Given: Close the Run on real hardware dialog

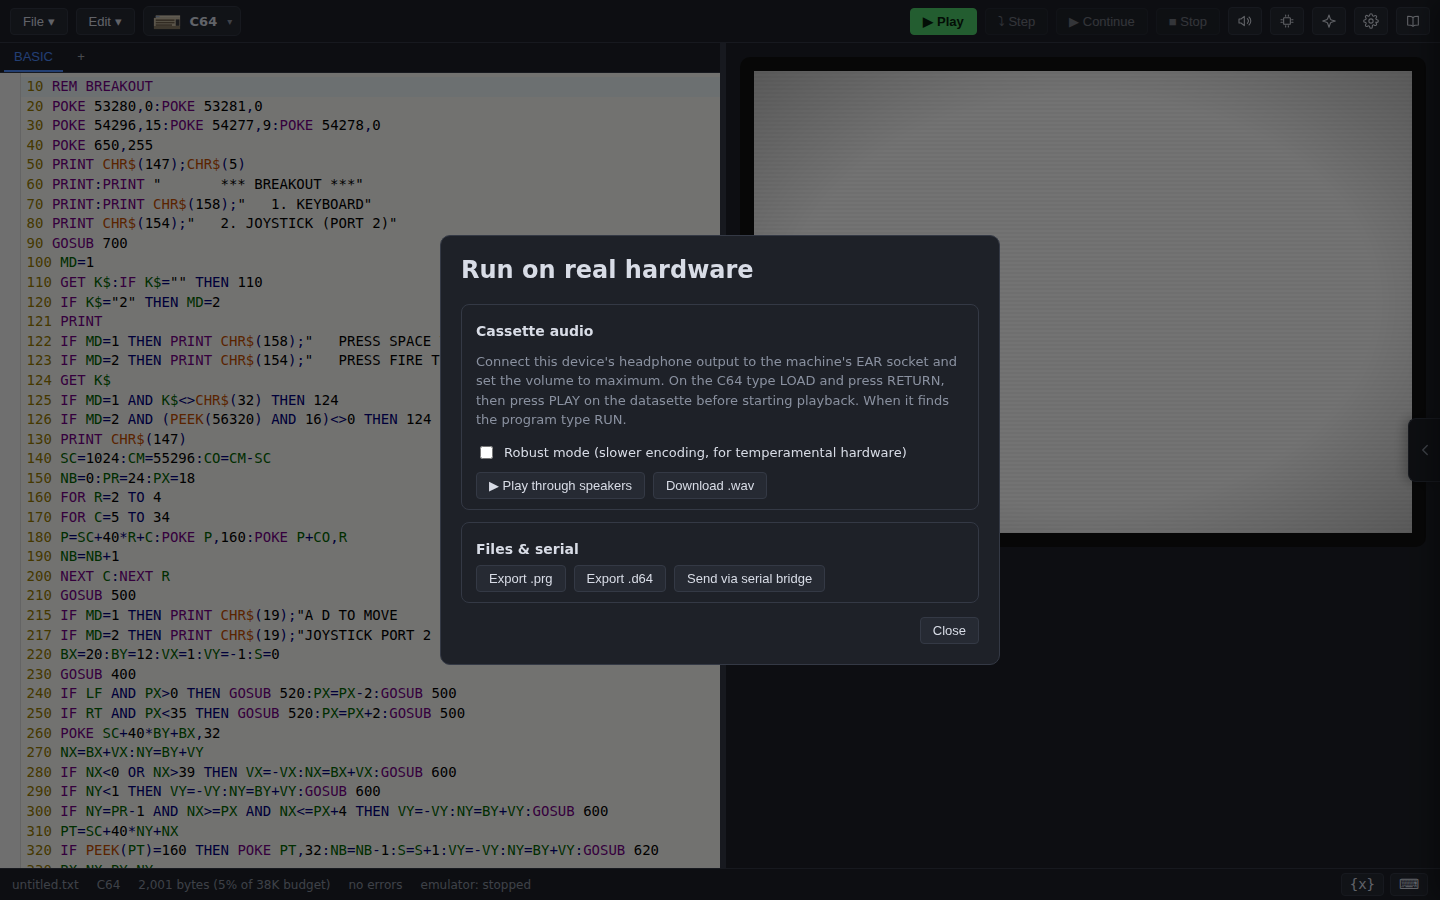Looking at the screenshot, I should tap(949, 631).
